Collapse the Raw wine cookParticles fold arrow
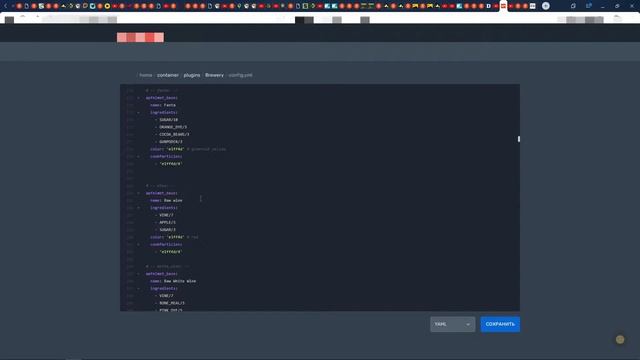This screenshot has height=360, width=640. pos(138,245)
